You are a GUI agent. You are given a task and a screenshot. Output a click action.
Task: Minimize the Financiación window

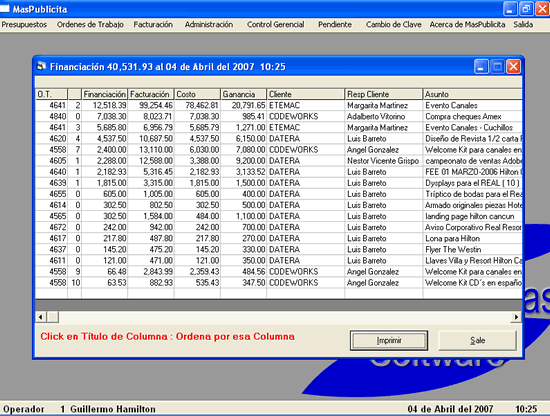pos(481,66)
